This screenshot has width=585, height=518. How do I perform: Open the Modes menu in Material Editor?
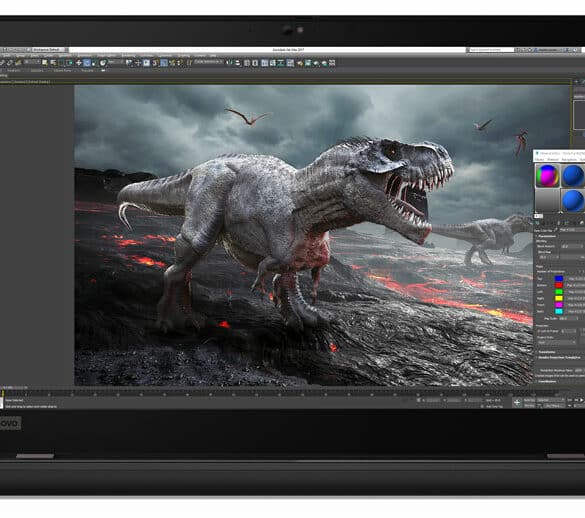pos(540,159)
